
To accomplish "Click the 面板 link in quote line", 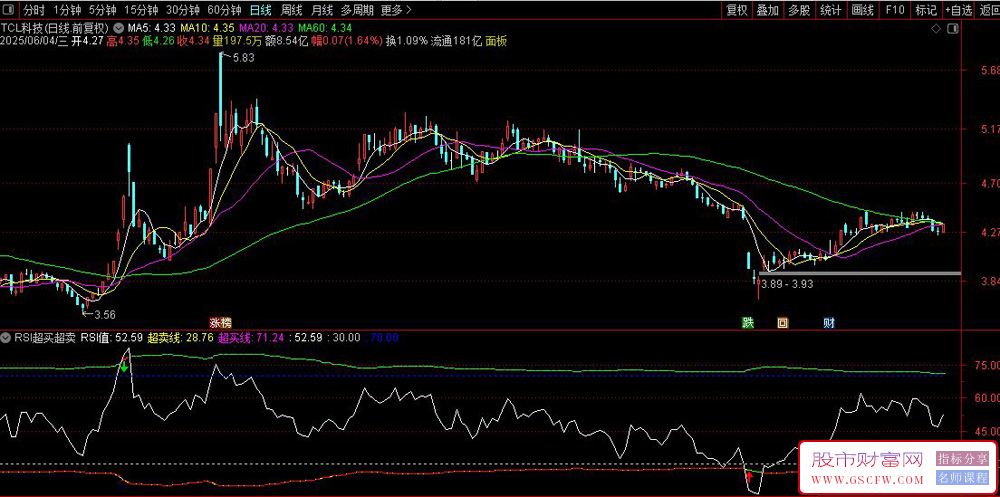I will tap(496, 41).
